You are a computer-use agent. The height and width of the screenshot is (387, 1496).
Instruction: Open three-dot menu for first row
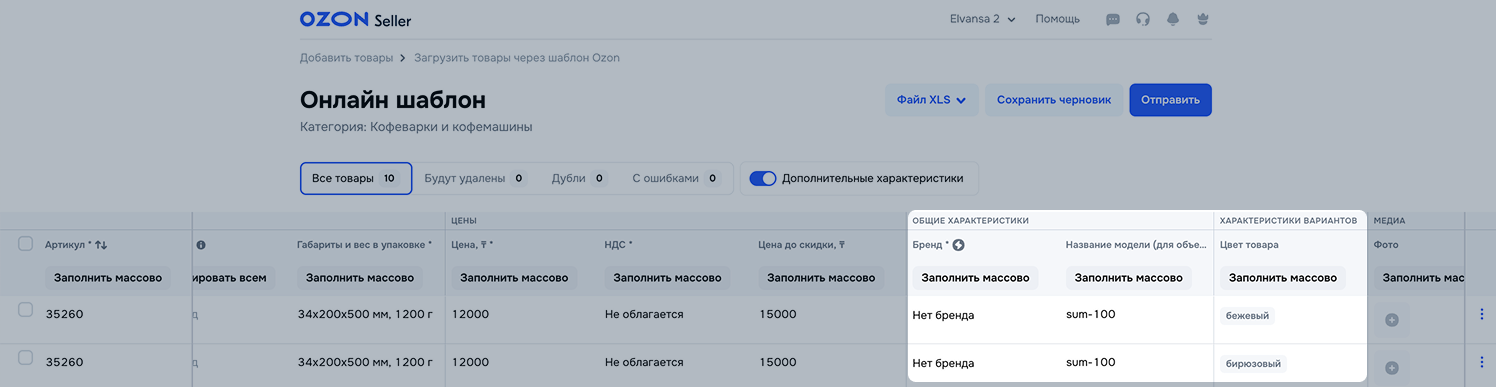(x=1482, y=314)
